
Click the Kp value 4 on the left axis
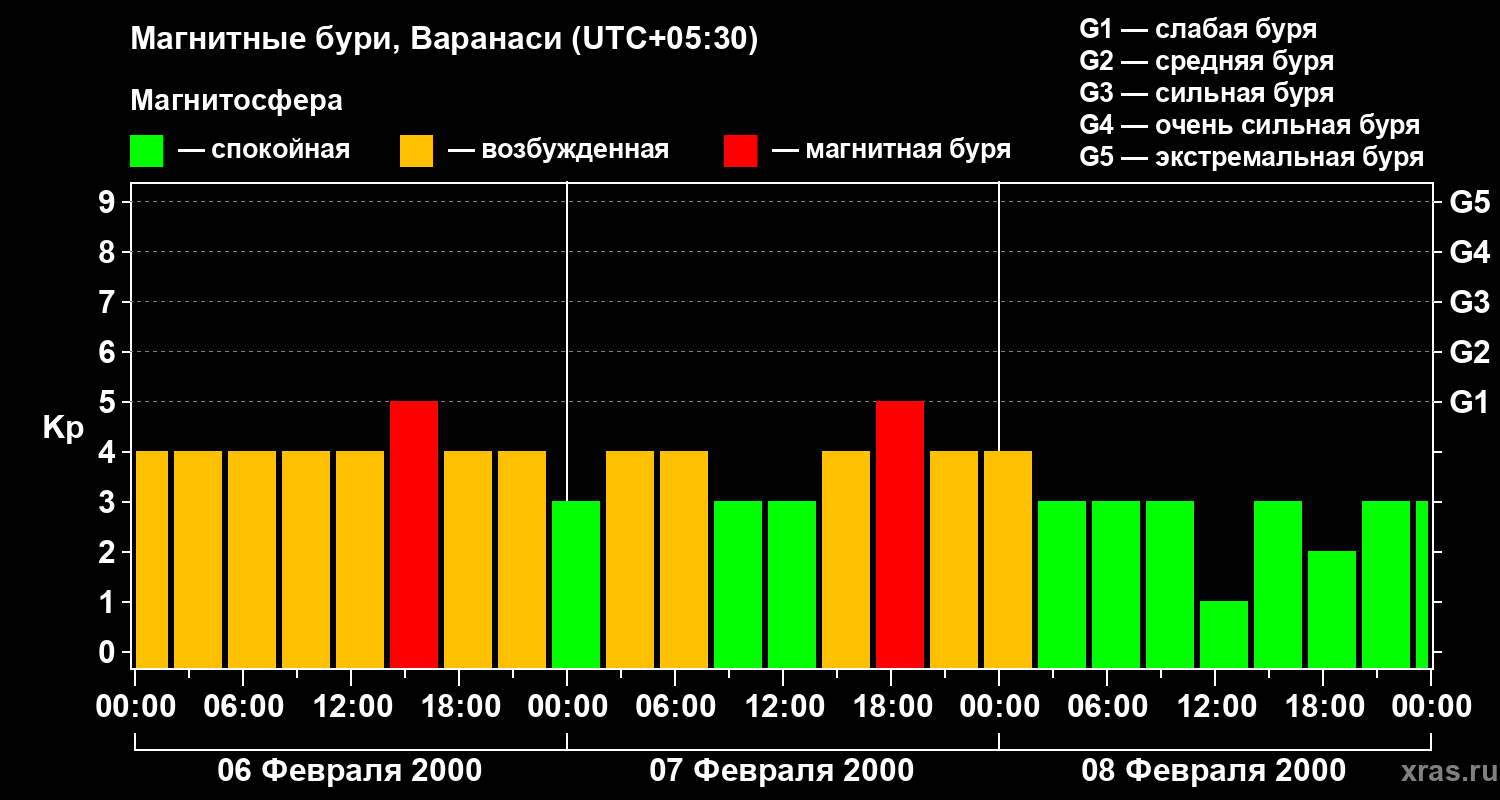point(108,453)
